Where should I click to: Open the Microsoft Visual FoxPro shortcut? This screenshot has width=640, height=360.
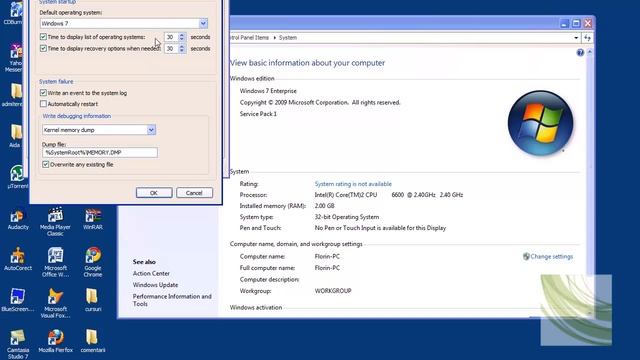(x=55, y=303)
